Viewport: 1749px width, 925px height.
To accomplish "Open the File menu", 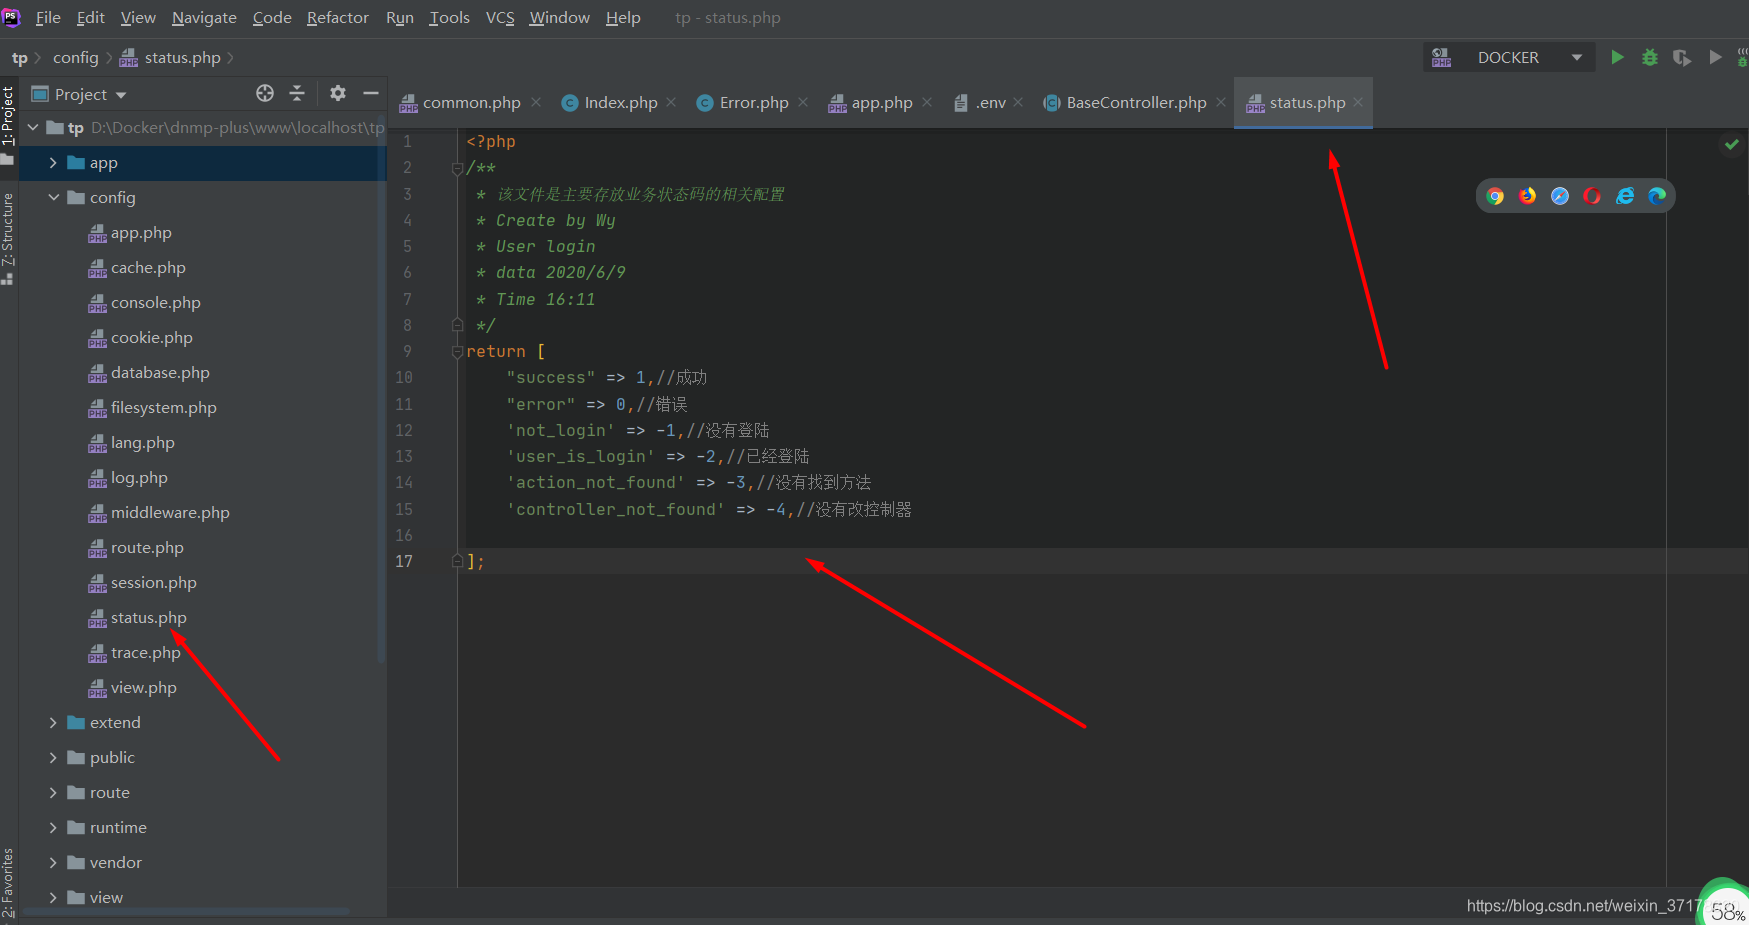I will pos(48,18).
